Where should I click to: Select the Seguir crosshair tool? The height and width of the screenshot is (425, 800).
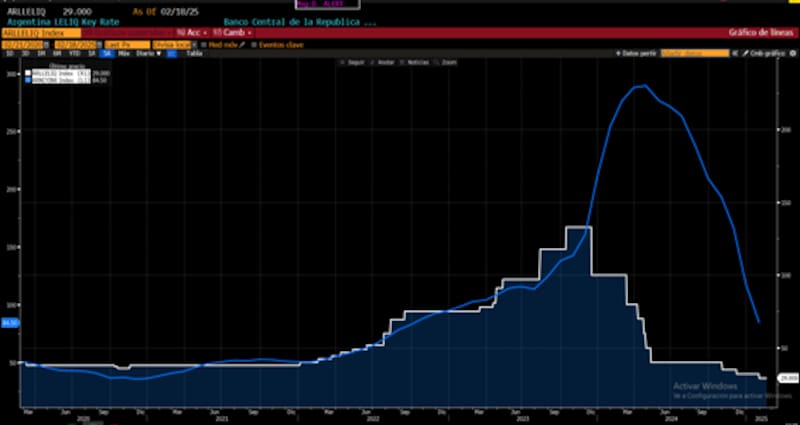click(x=354, y=62)
